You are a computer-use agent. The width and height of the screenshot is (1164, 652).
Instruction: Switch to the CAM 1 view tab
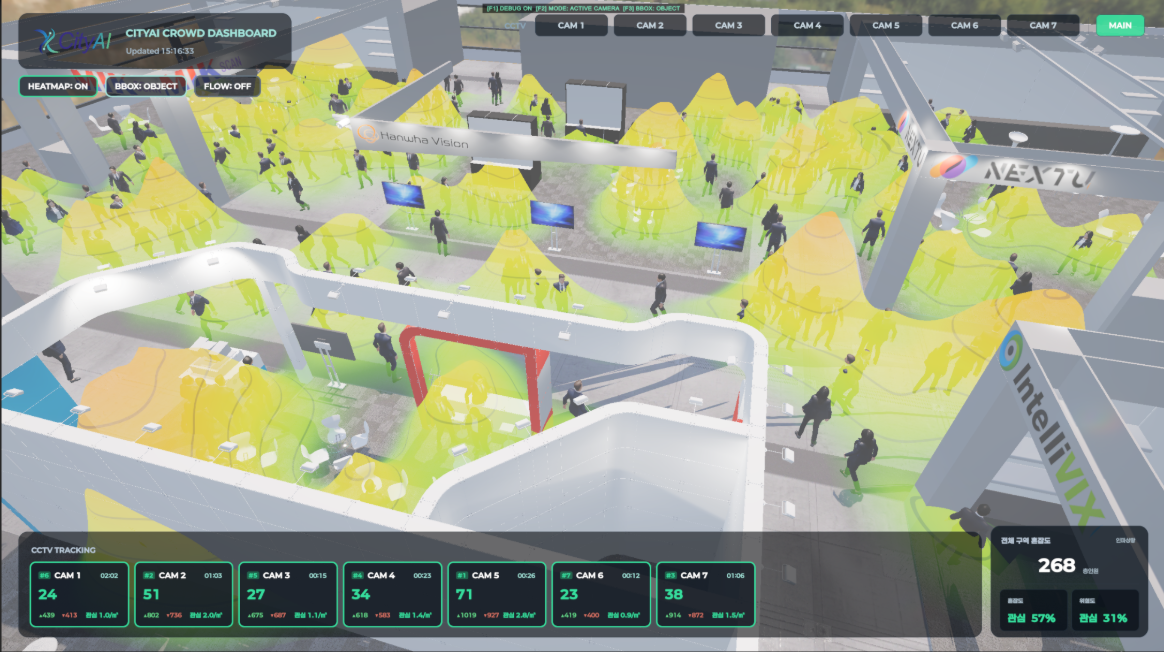pos(571,25)
